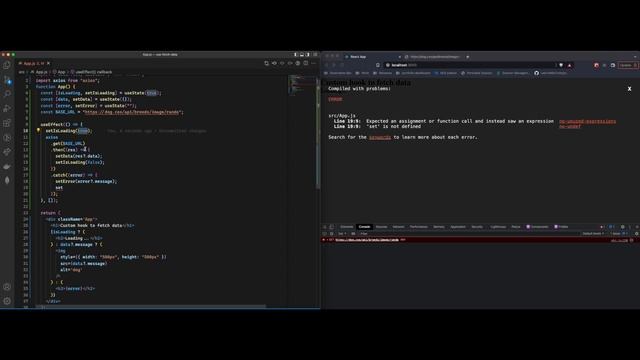Expand the console error message arrow

327,240
